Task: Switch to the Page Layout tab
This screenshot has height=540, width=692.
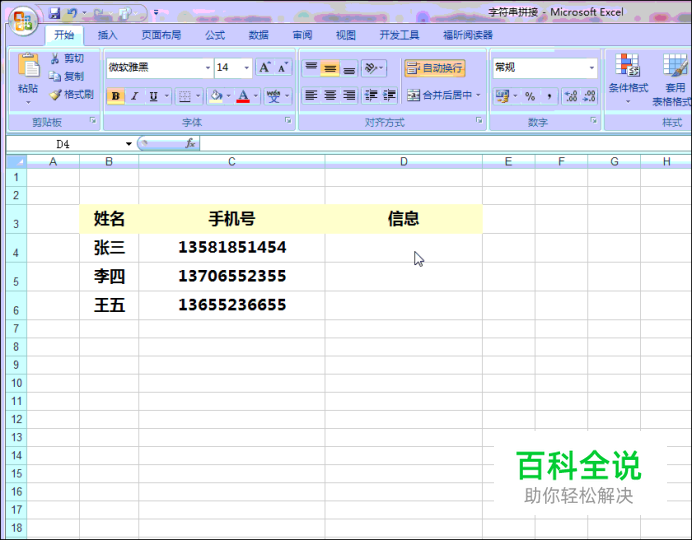Action: coord(161,35)
